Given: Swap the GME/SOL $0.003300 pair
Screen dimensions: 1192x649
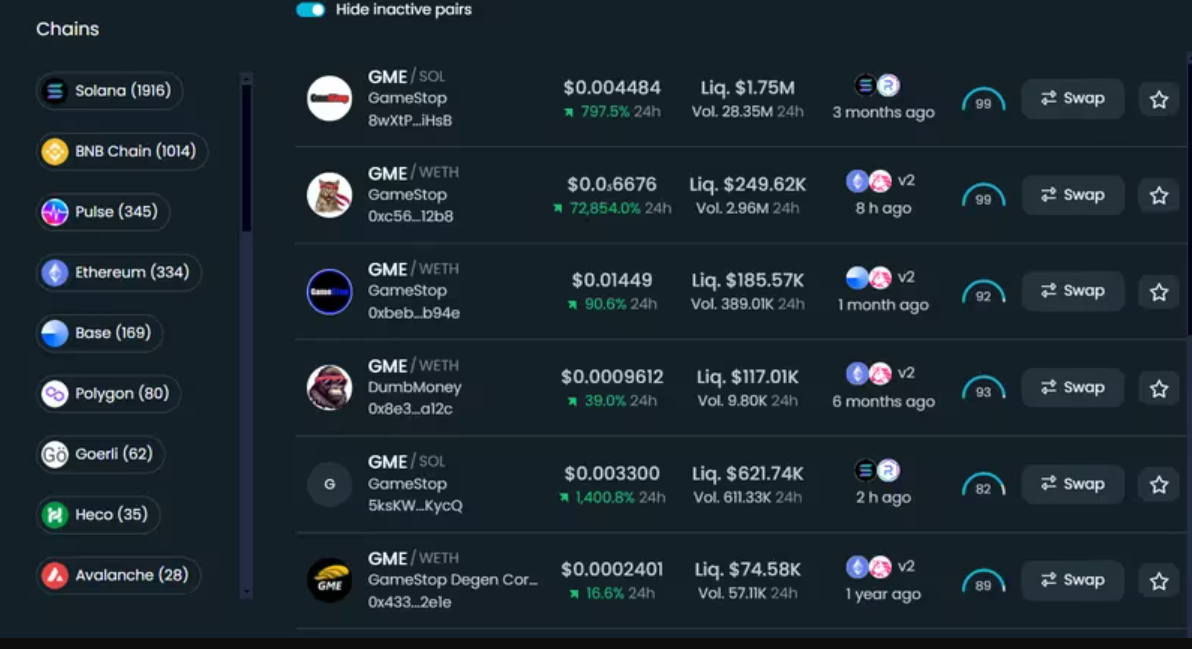Looking at the screenshot, I should pos(1072,484).
